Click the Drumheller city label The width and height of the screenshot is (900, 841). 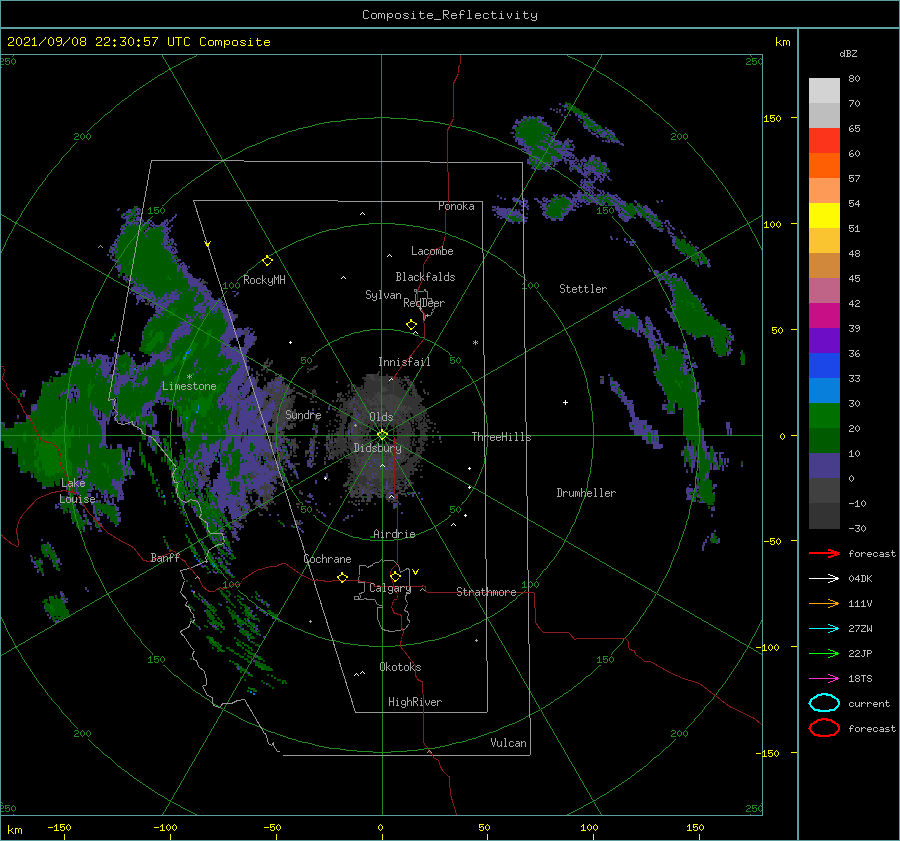[x=586, y=493]
